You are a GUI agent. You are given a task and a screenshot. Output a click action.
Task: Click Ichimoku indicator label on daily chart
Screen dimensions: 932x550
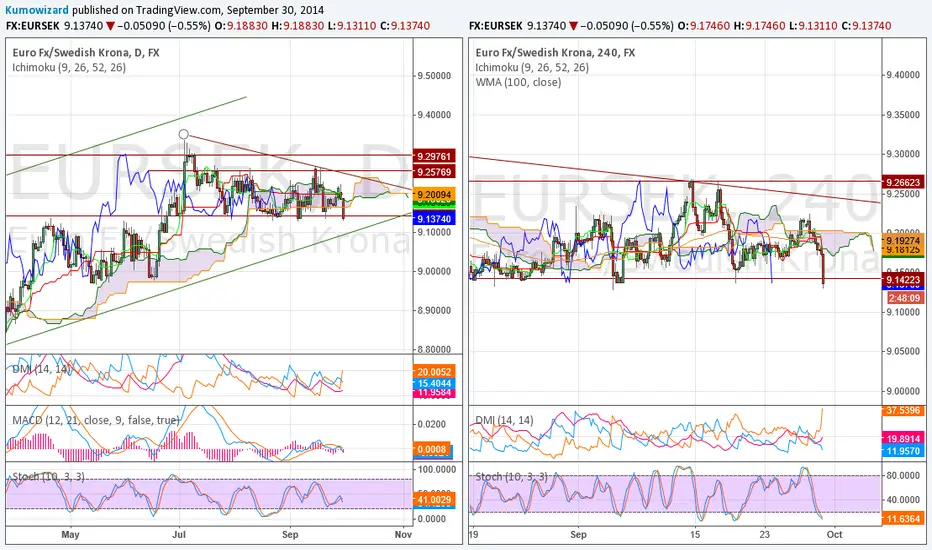click(x=69, y=67)
